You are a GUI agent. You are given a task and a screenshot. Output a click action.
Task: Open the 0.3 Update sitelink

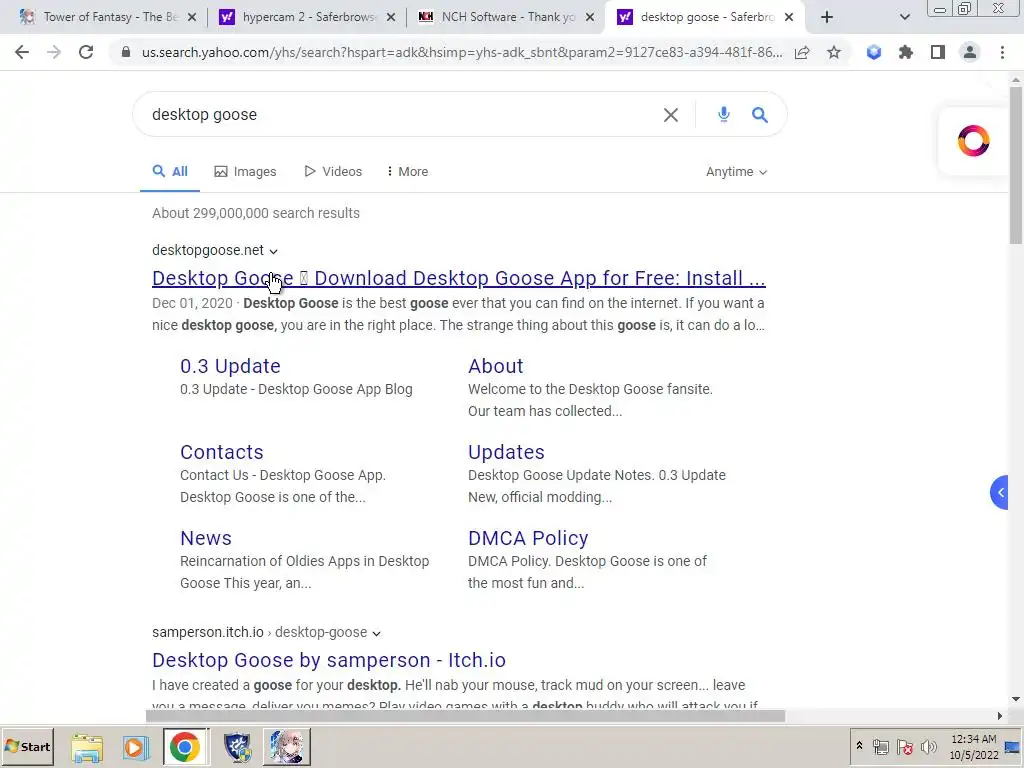230,366
